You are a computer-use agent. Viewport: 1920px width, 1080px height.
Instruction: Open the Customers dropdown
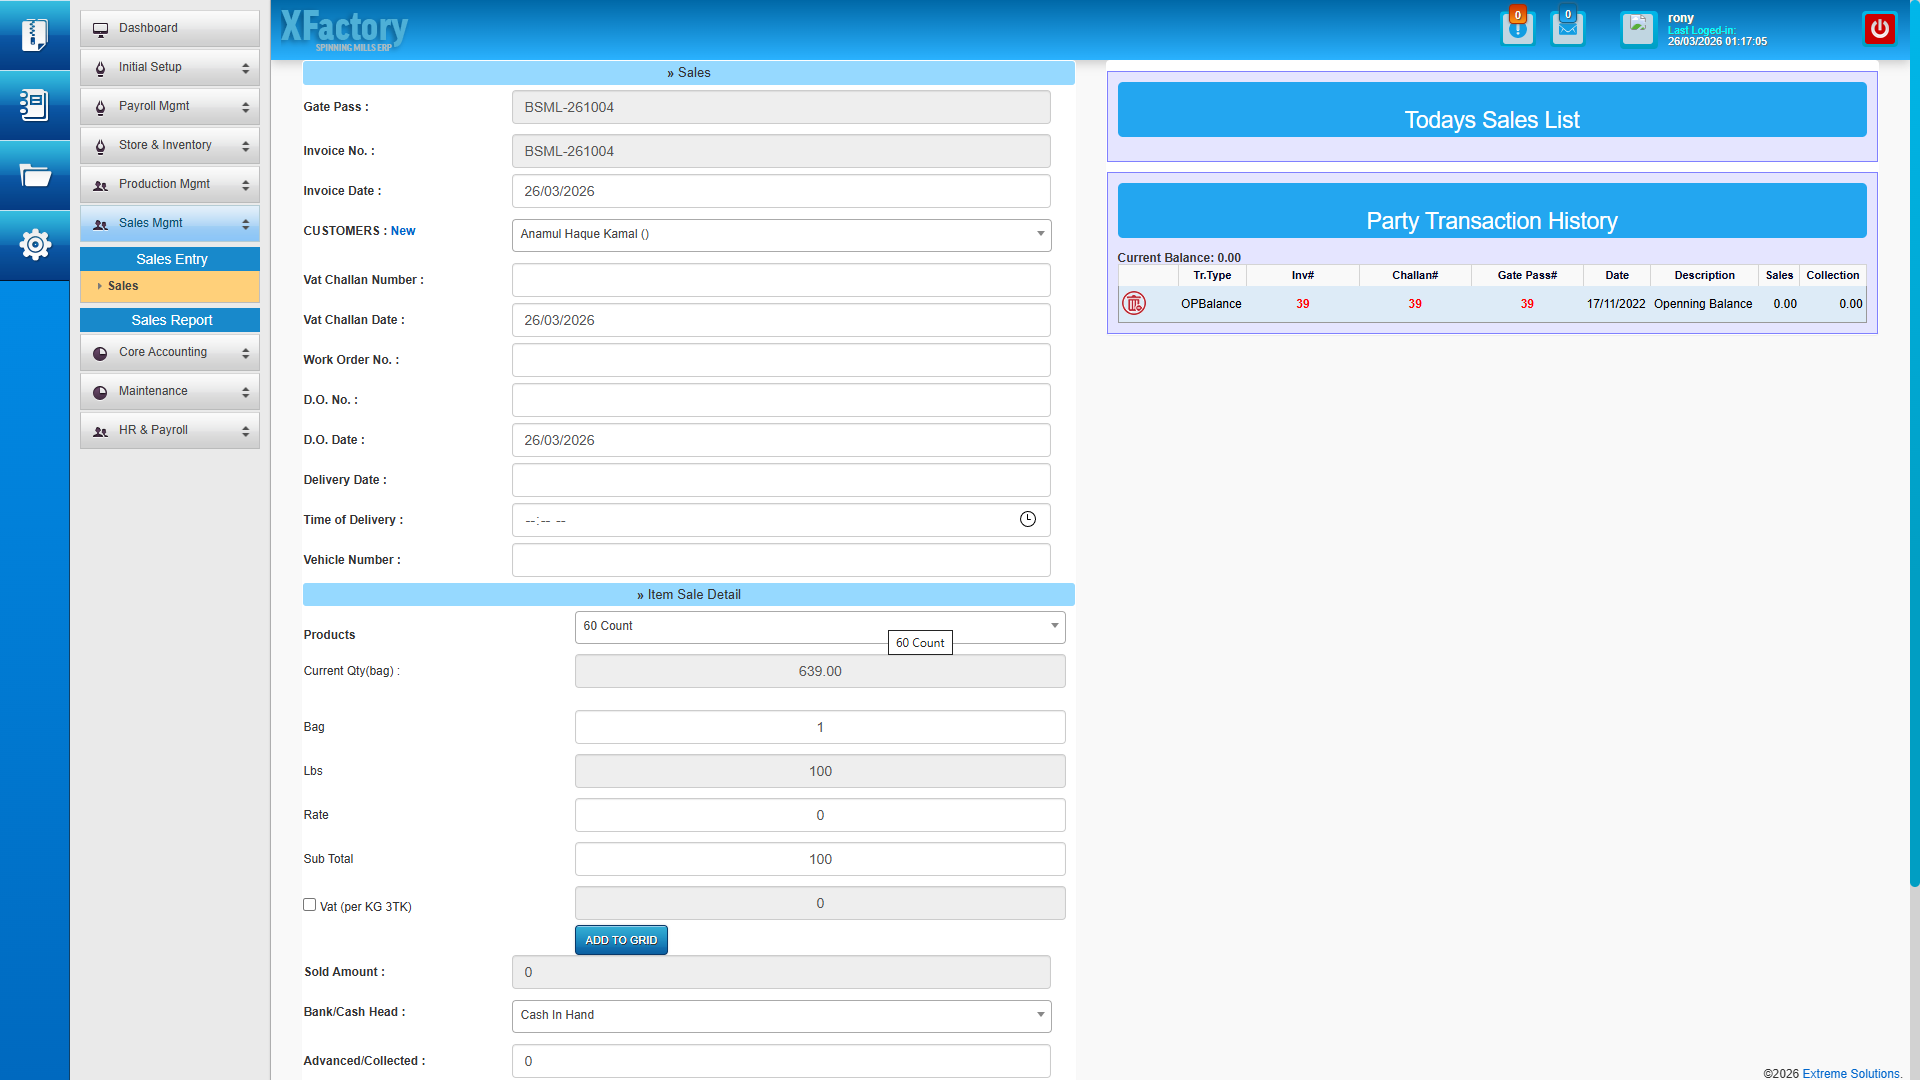(781, 234)
